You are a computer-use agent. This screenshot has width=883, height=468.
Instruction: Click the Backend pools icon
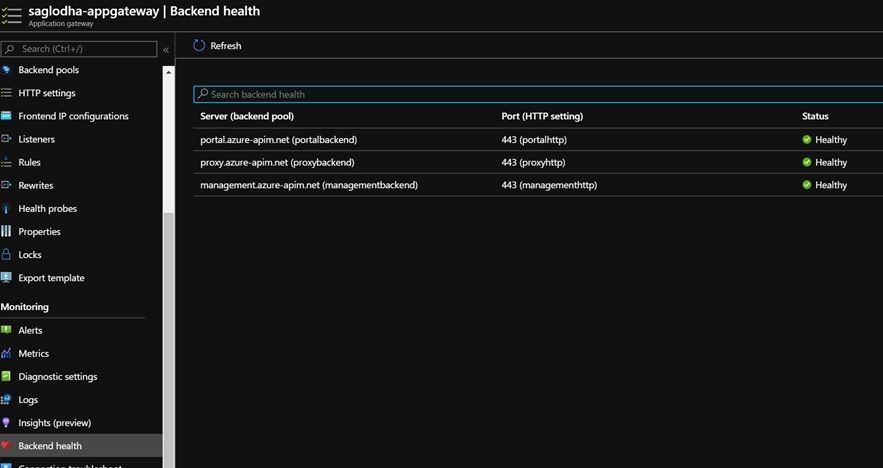click(x=6, y=70)
